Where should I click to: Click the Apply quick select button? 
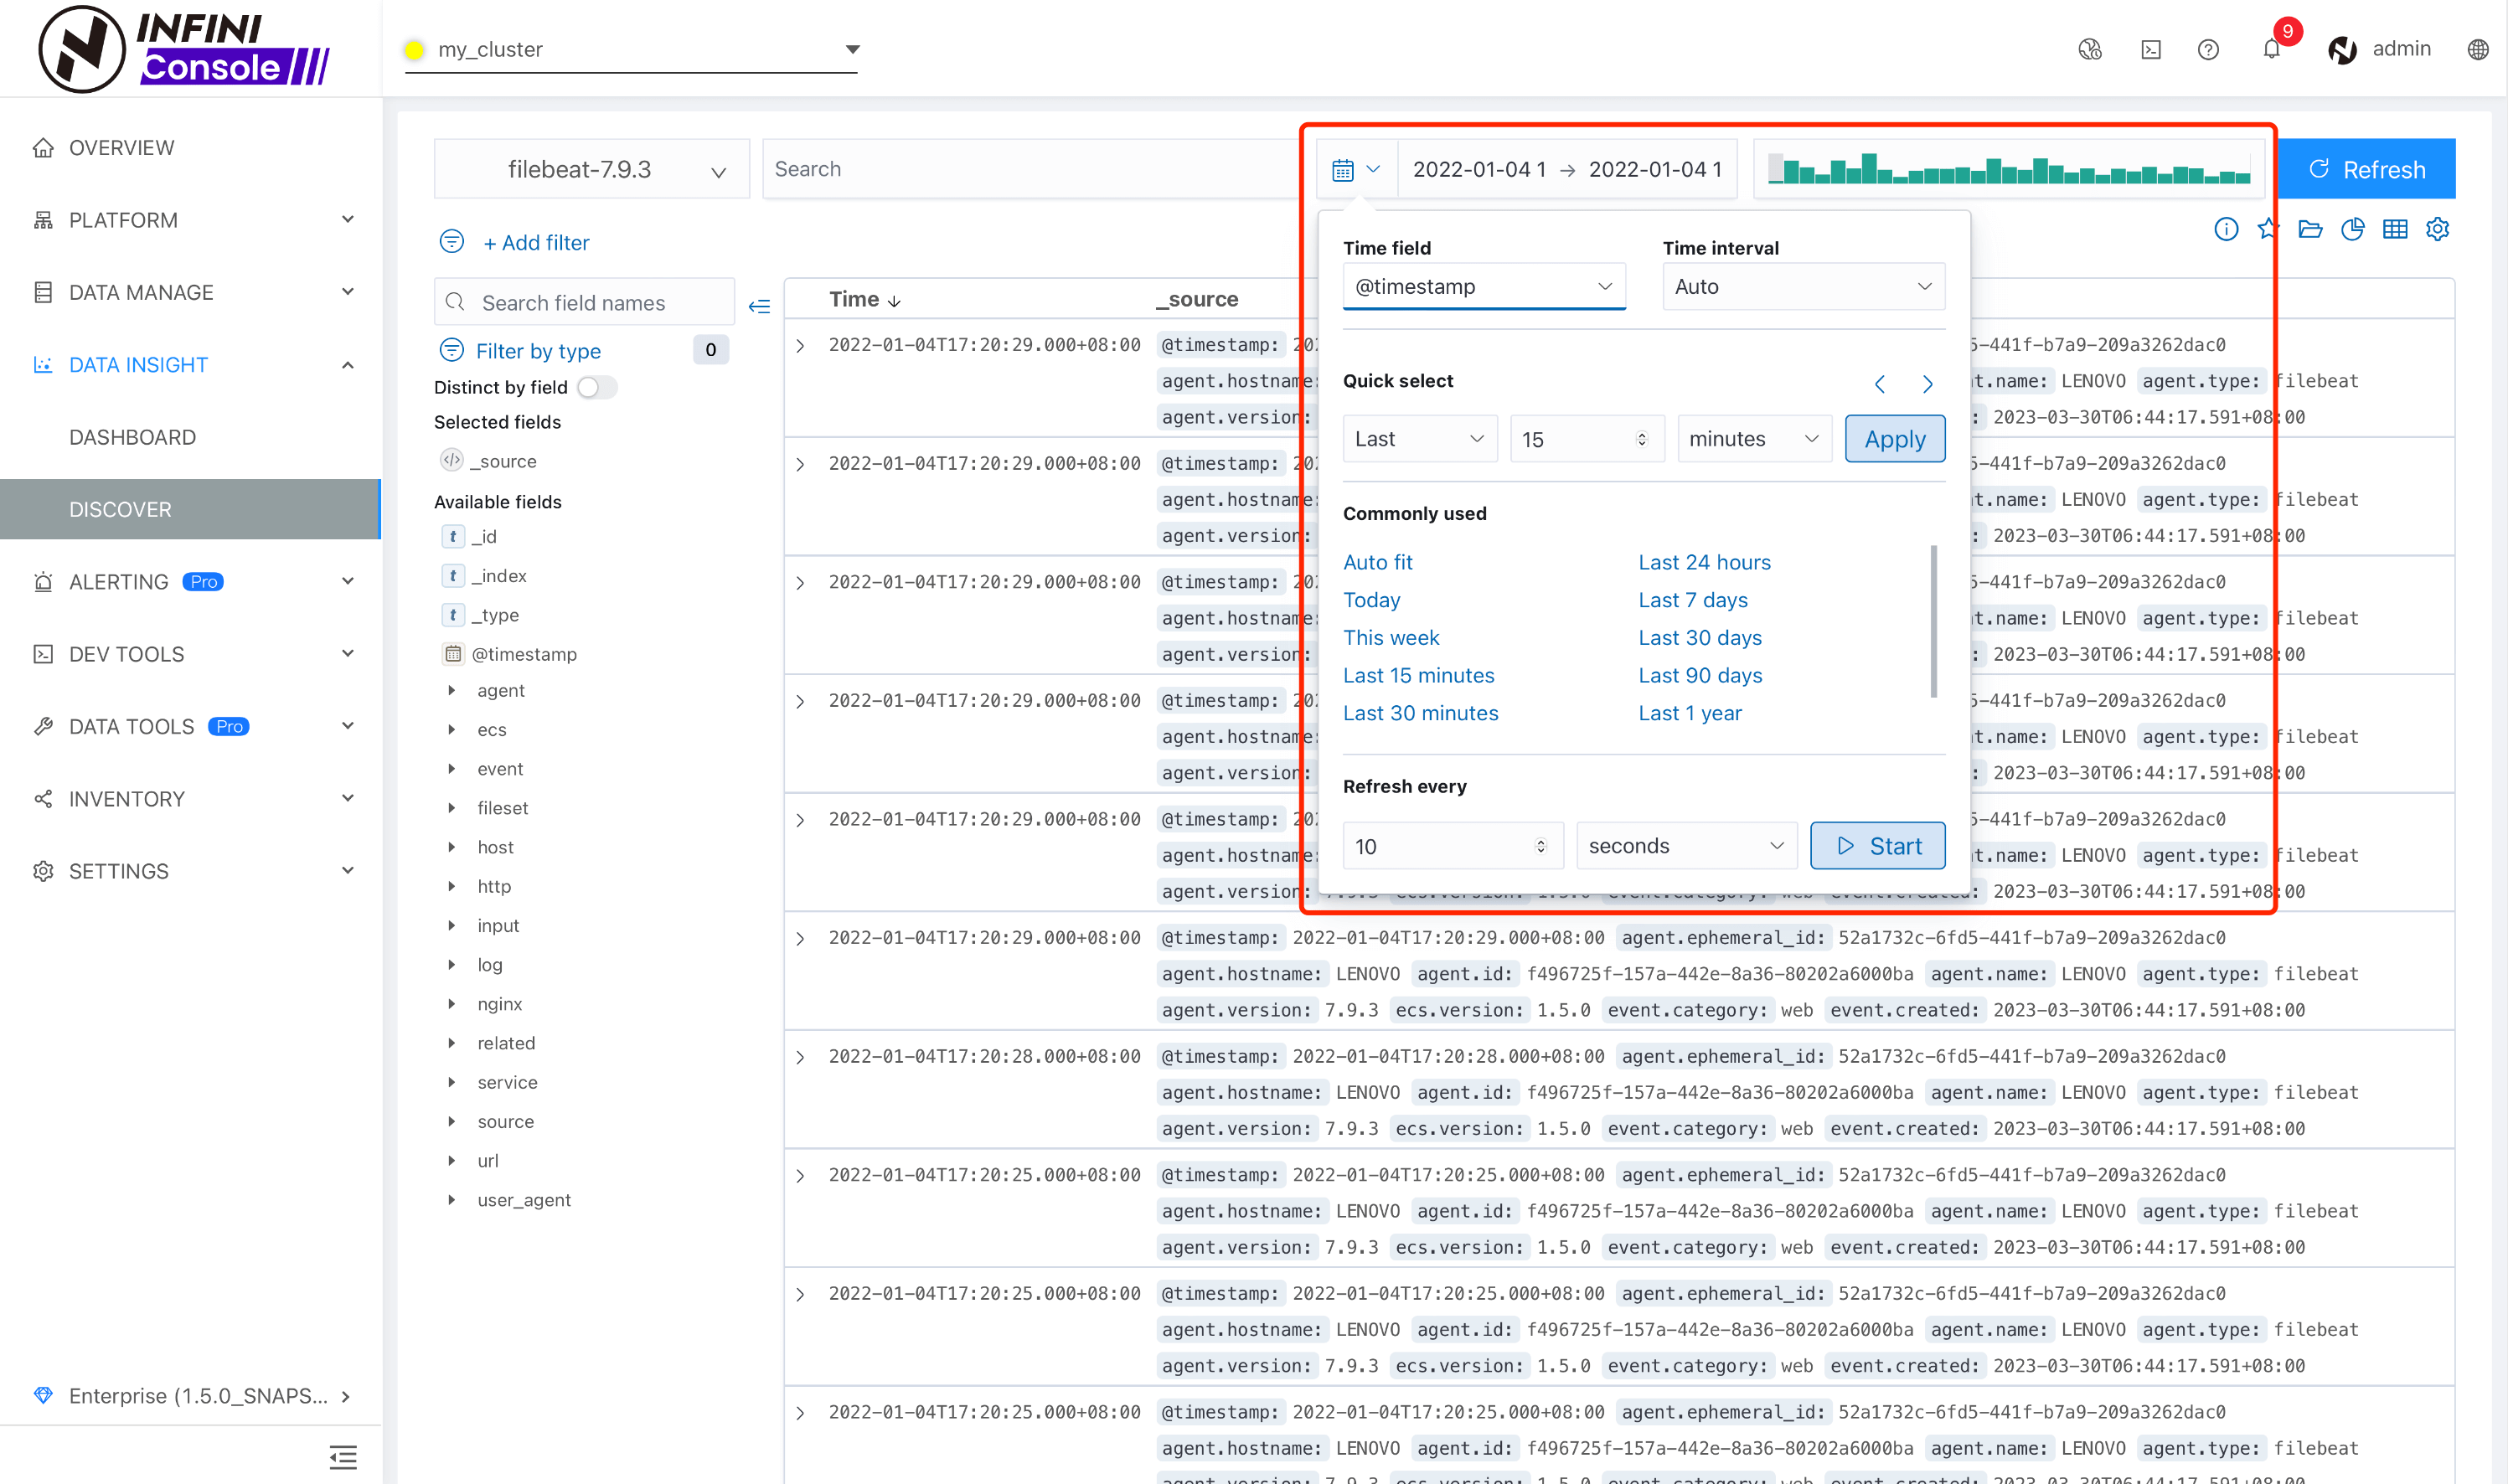pos(1894,439)
